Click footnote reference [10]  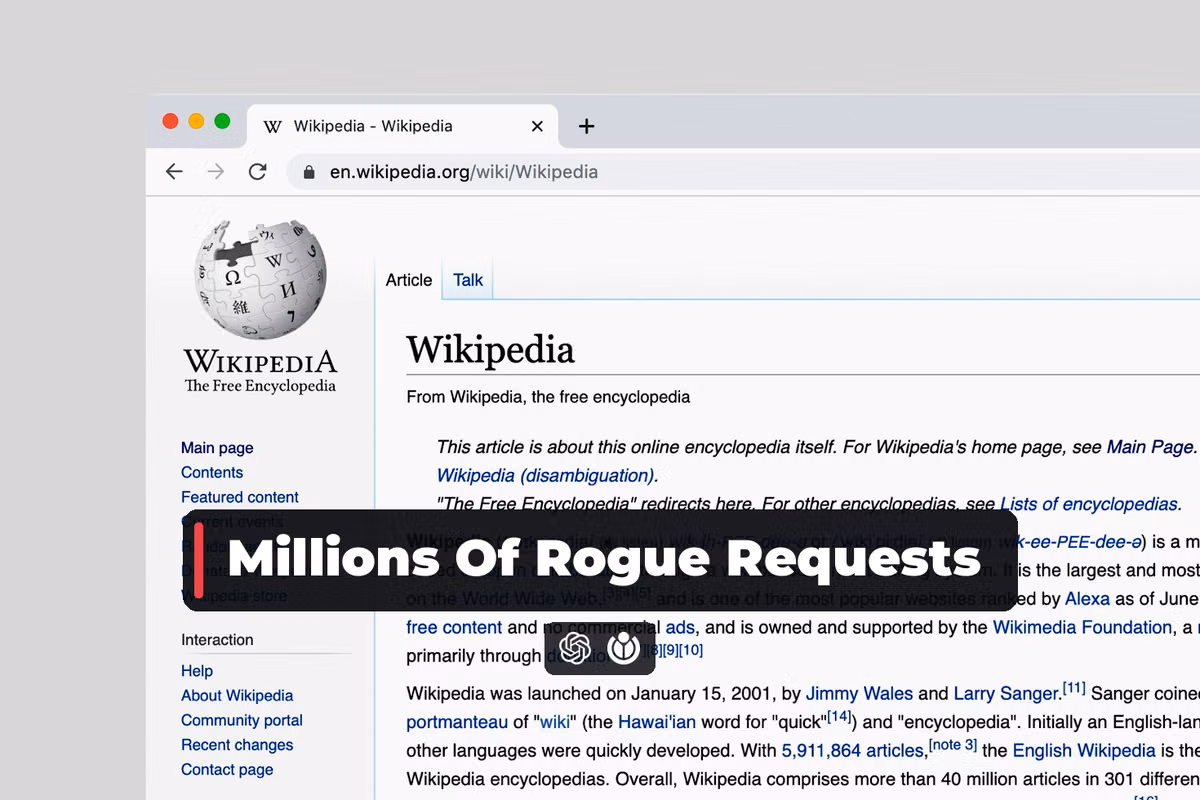click(691, 650)
